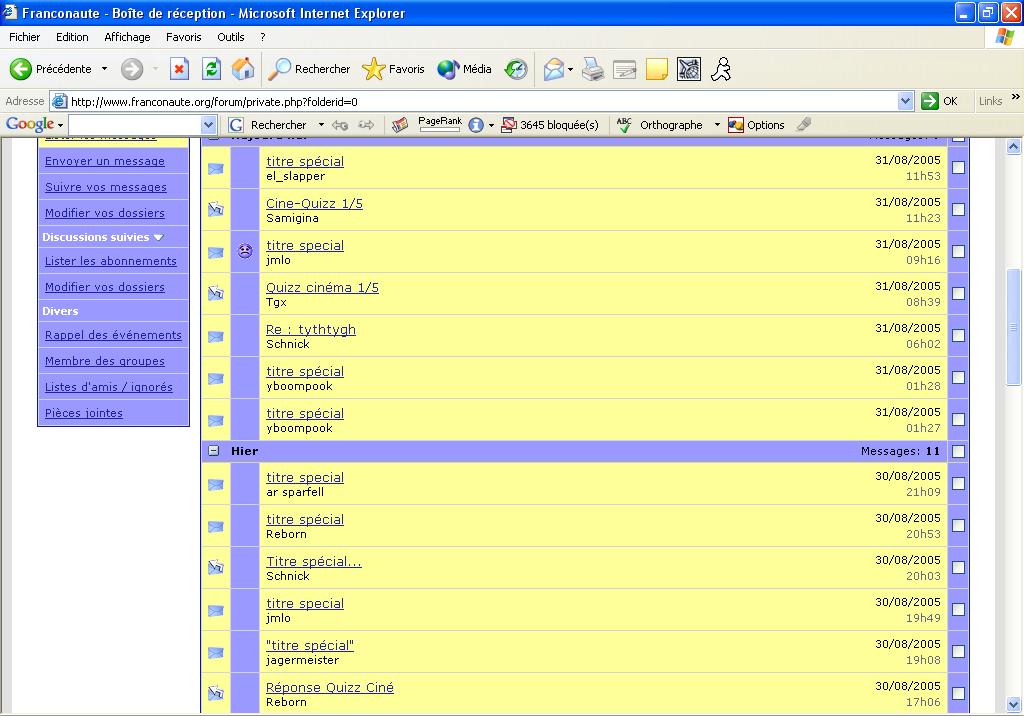Tick the checkbox for Tgx's Quizz cinéma message
The height and width of the screenshot is (716, 1024).
958,293
